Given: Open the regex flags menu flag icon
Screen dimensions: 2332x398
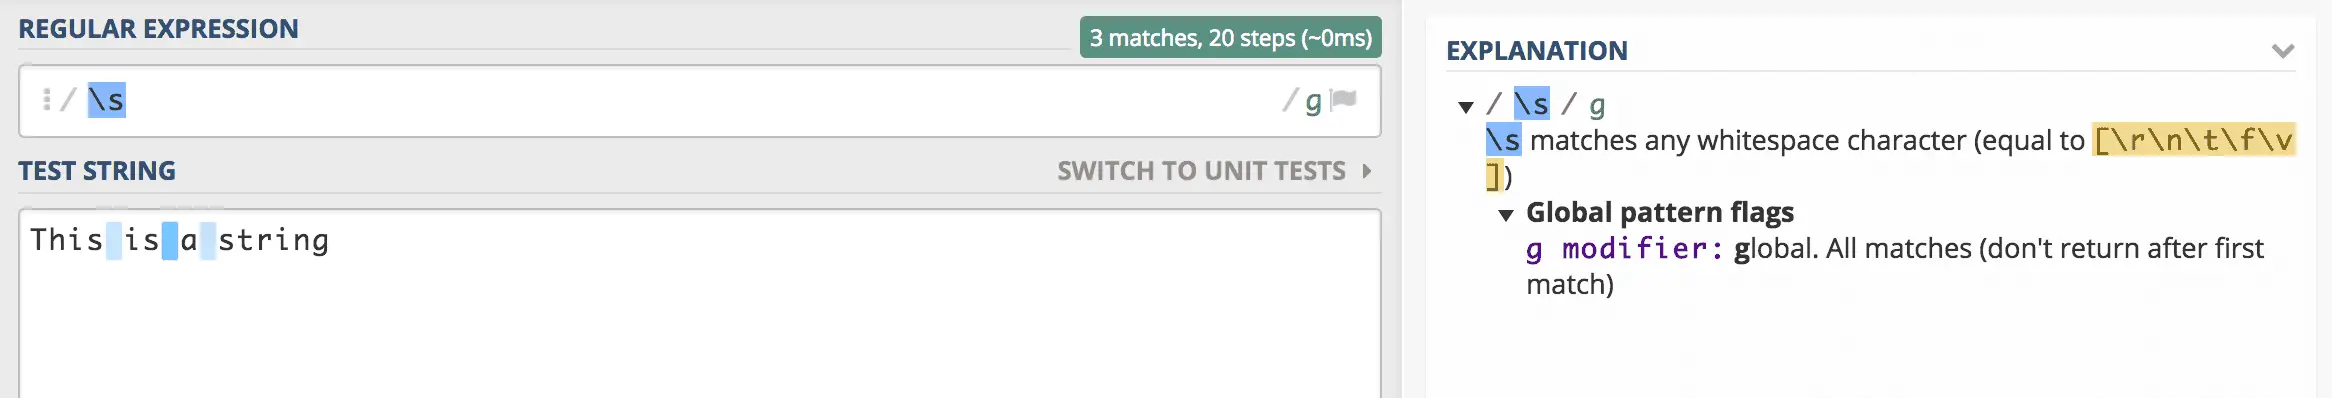Looking at the screenshot, I should [1343, 99].
